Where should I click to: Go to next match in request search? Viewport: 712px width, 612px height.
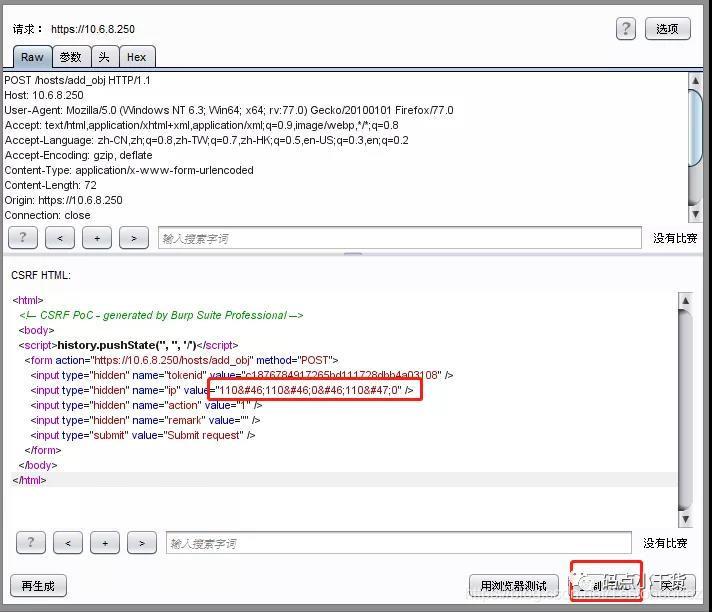tap(134, 237)
